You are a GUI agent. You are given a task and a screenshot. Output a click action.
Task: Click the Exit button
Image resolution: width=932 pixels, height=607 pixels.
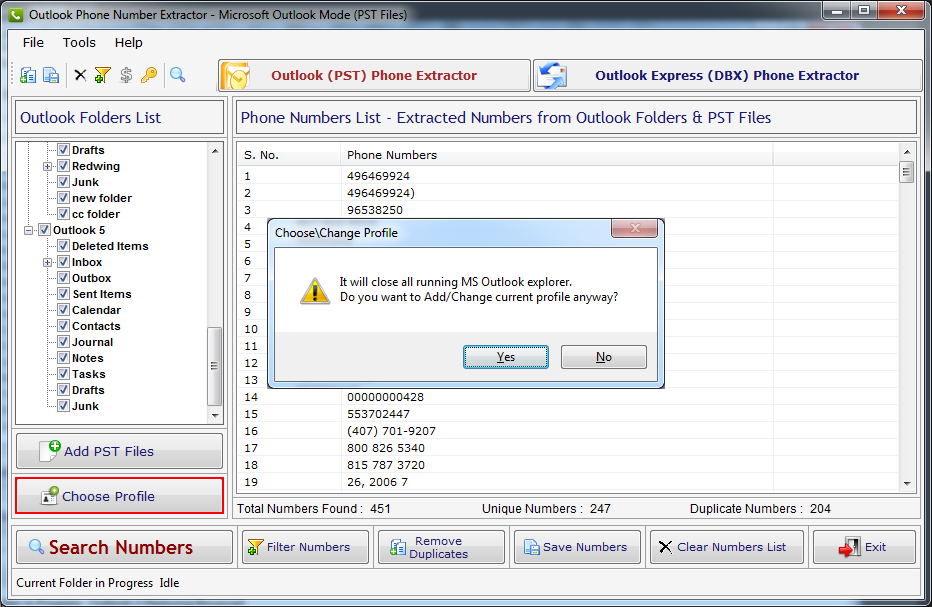pyautogui.click(x=864, y=547)
